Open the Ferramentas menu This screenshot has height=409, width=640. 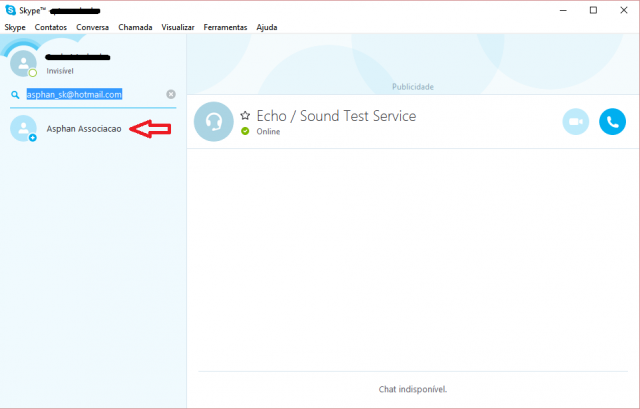(225, 27)
